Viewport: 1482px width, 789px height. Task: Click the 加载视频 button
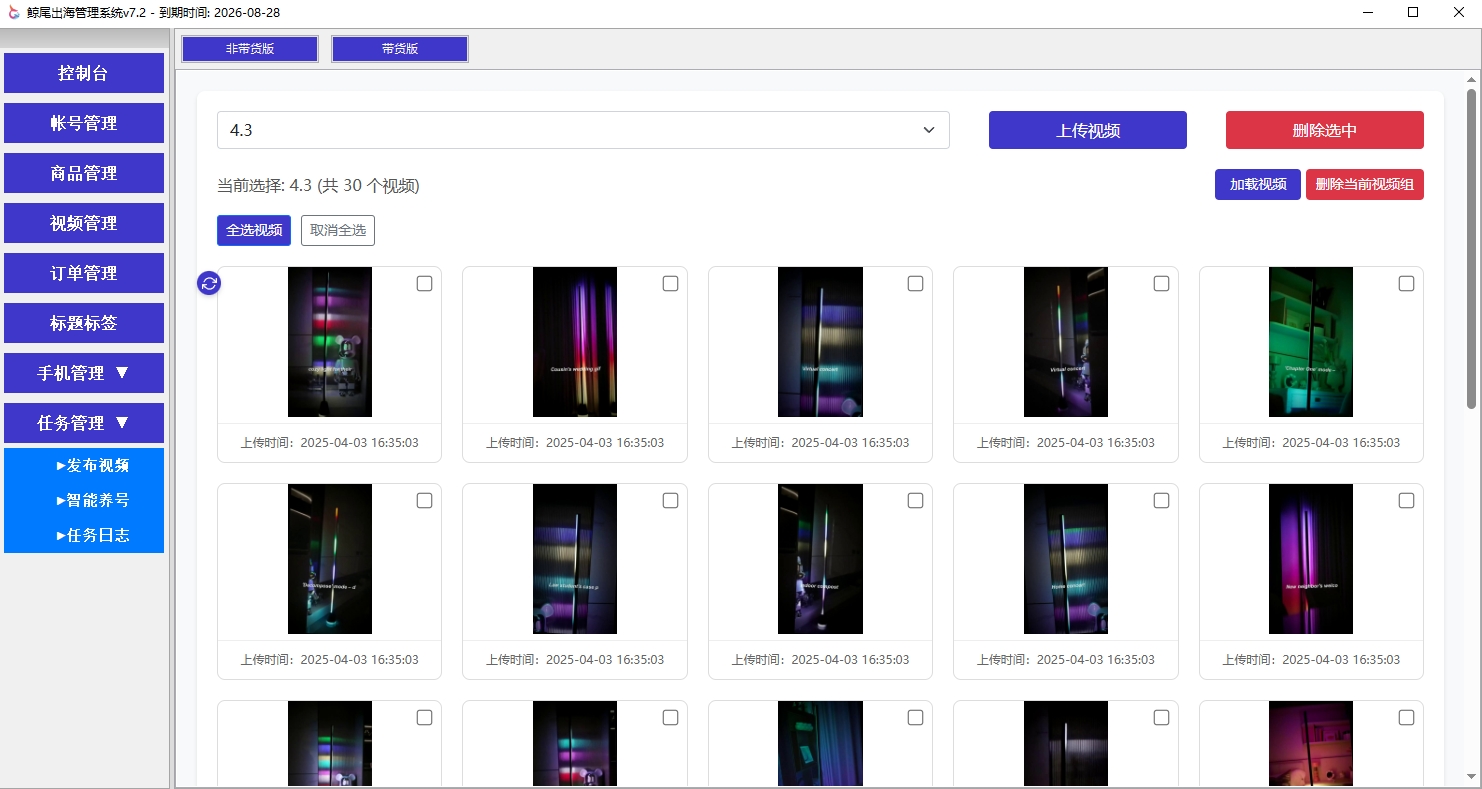tap(1257, 185)
